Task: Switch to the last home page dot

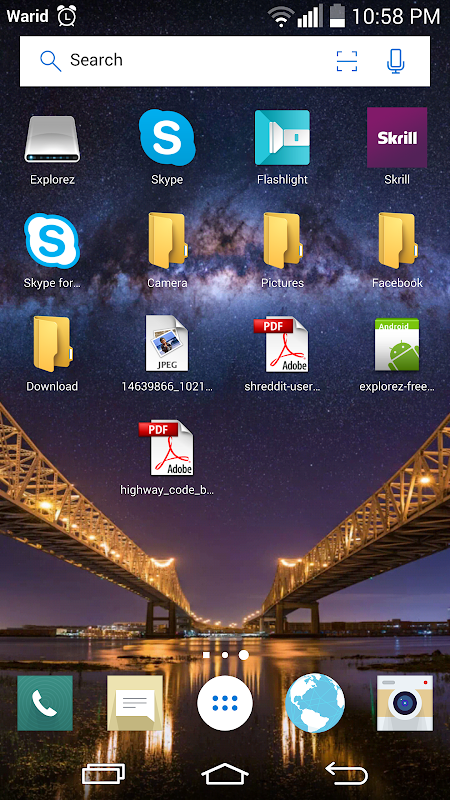Action: [x=244, y=655]
